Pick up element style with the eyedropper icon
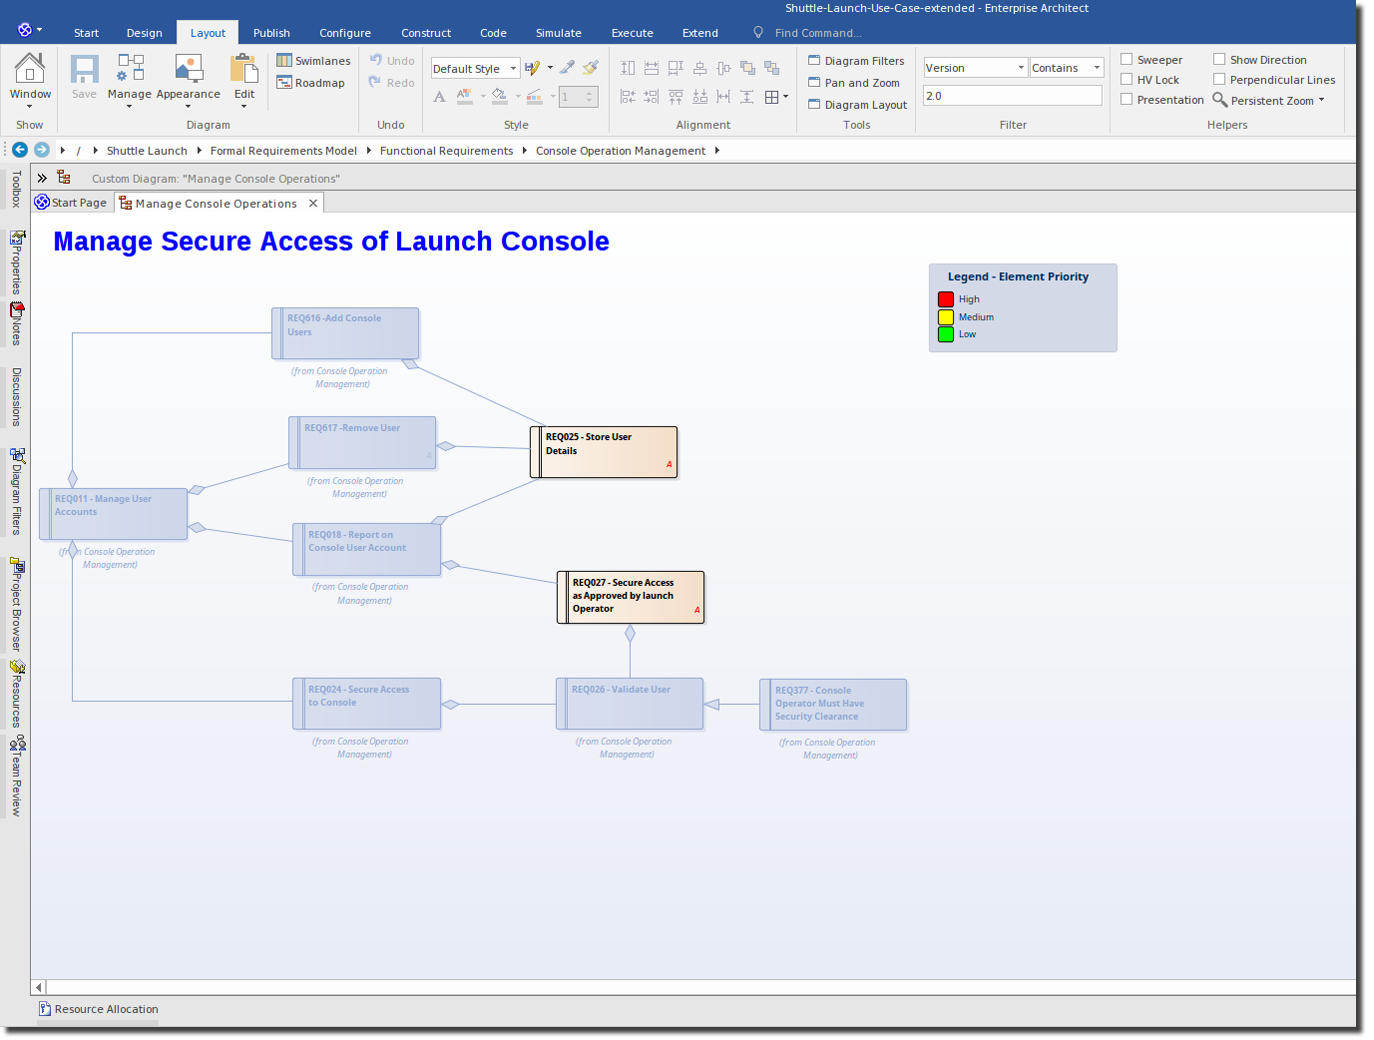Viewport: 1374px width, 1040px height. (x=566, y=67)
